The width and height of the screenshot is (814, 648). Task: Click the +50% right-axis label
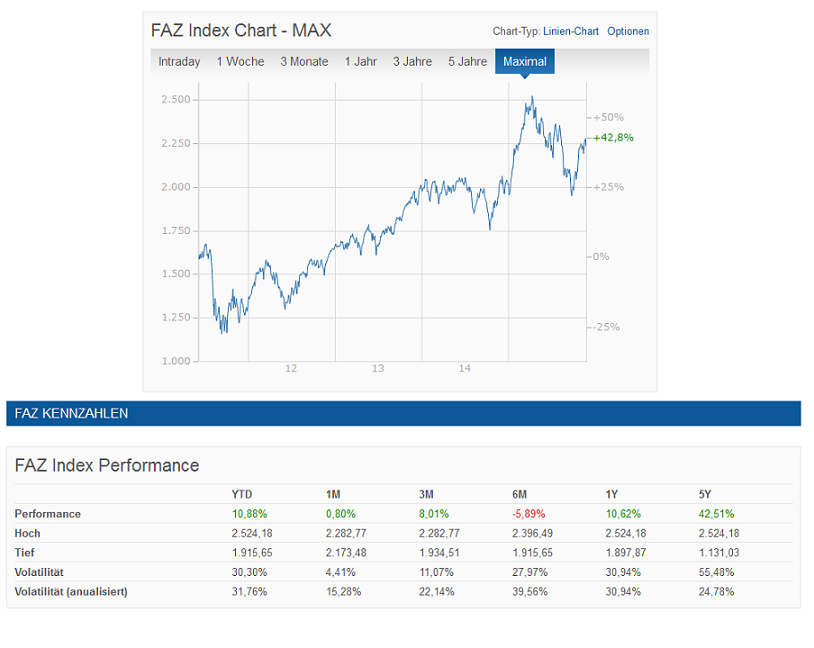608,117
